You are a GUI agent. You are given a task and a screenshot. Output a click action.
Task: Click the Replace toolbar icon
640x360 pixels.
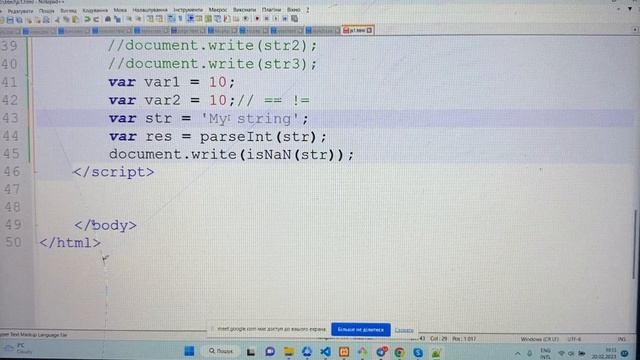pyautogui.click(x=117, y=19)
